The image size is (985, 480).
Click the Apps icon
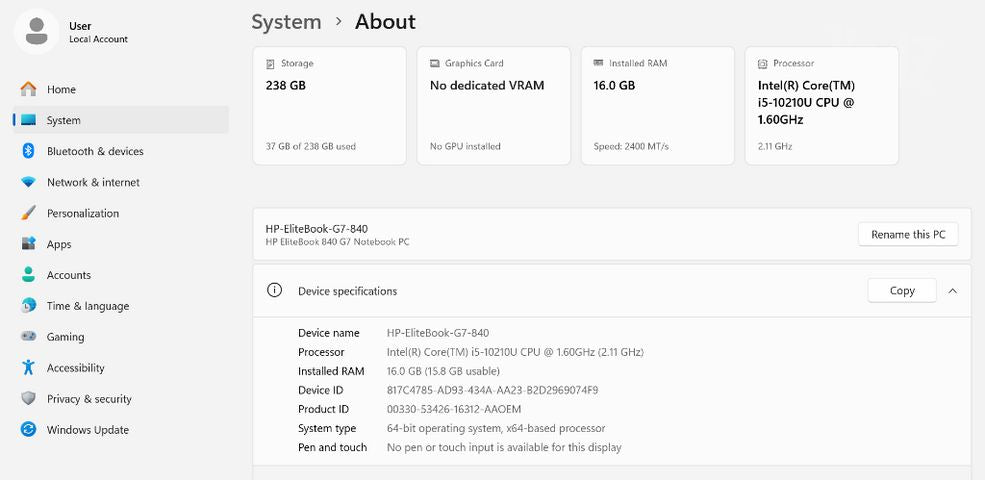point(28,244)
